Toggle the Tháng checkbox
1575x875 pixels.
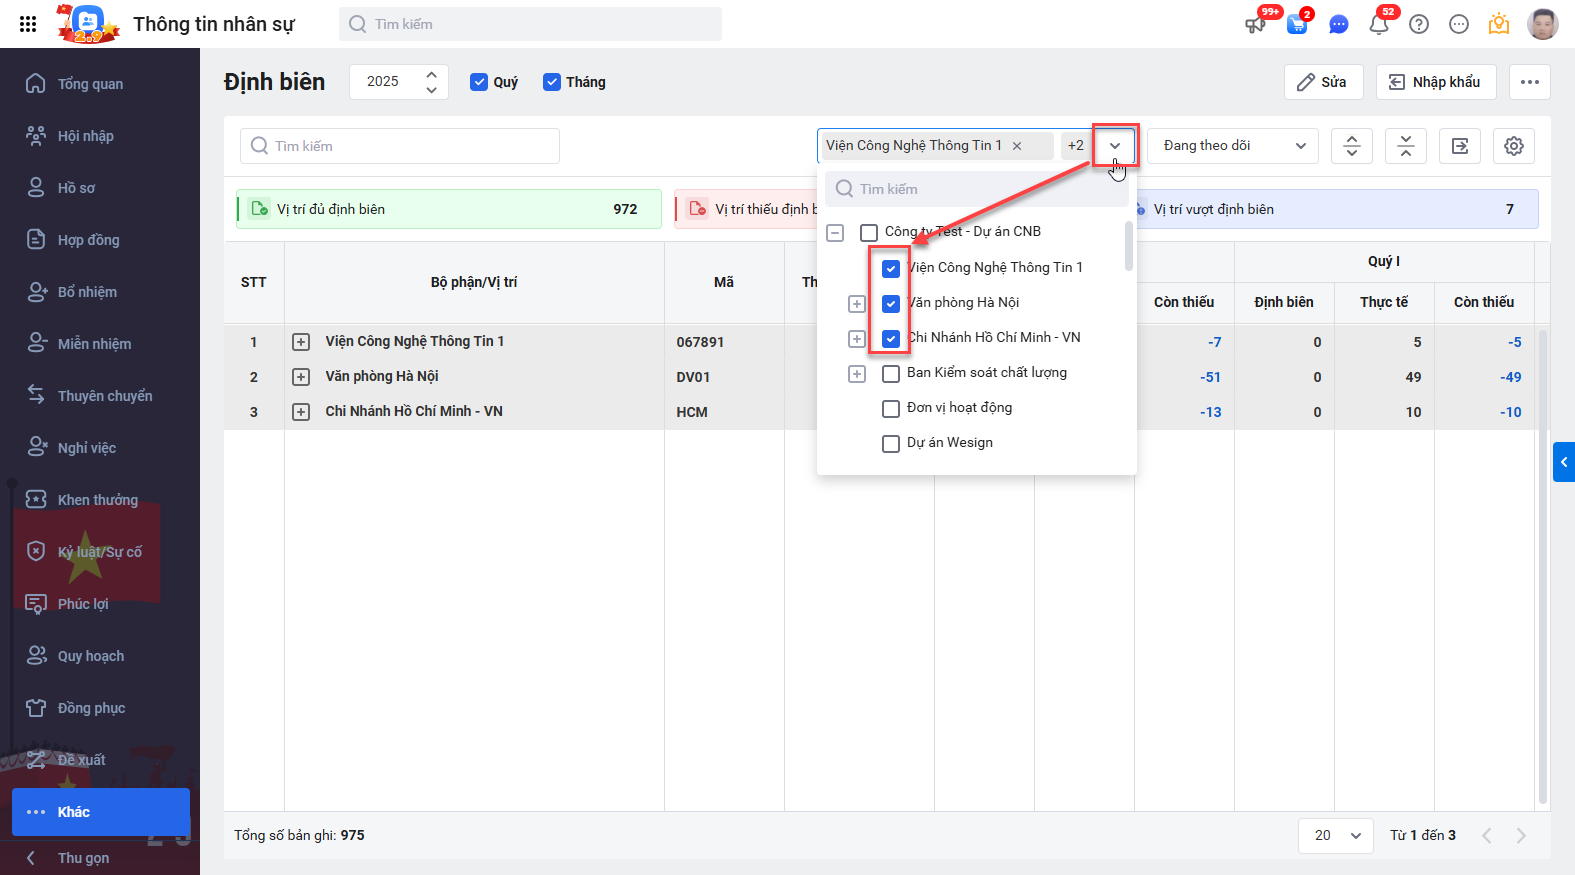click(552, 82)
